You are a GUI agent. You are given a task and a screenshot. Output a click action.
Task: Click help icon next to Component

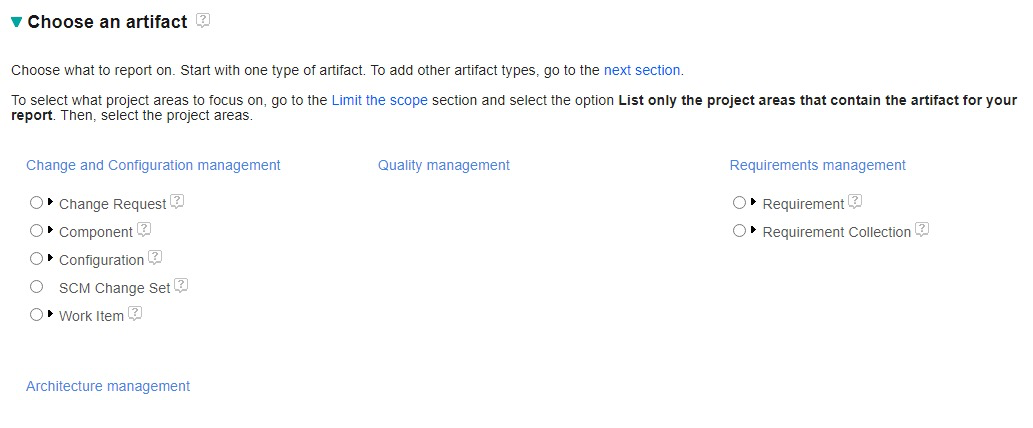pos(144,229)
